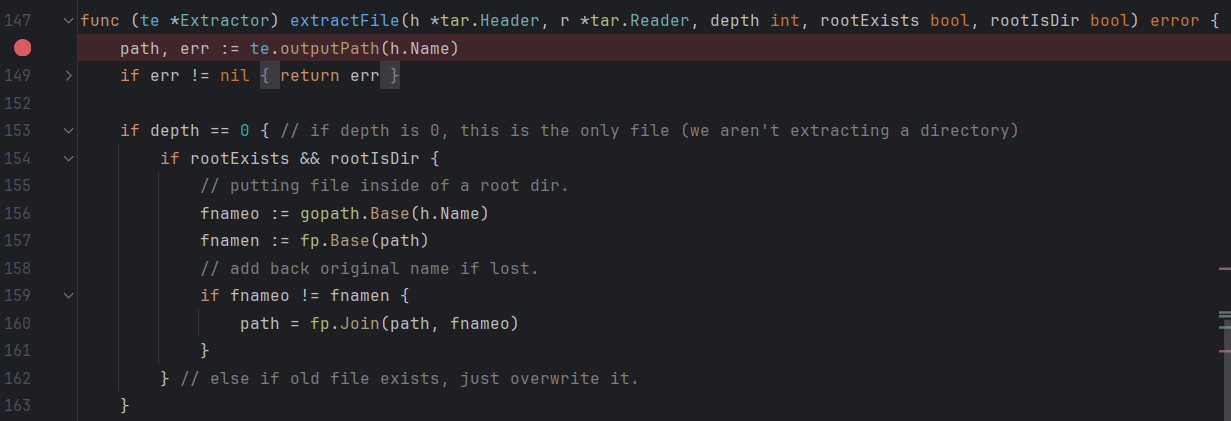Viewport: 1231px width, 421px height.
Task: Collapse the 'if fnameo != fnamen' block
Action: [x=67, y=296]
